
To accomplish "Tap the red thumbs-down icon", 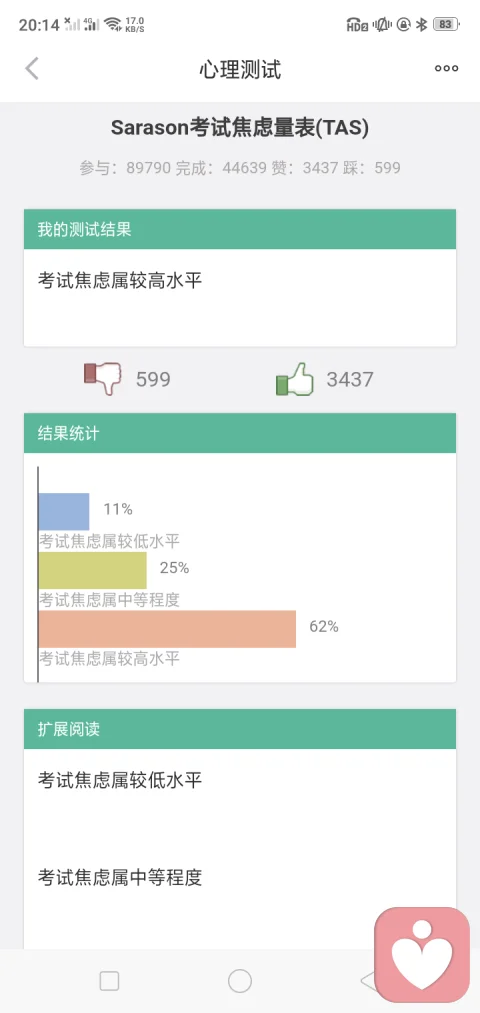I will point(103,379).
